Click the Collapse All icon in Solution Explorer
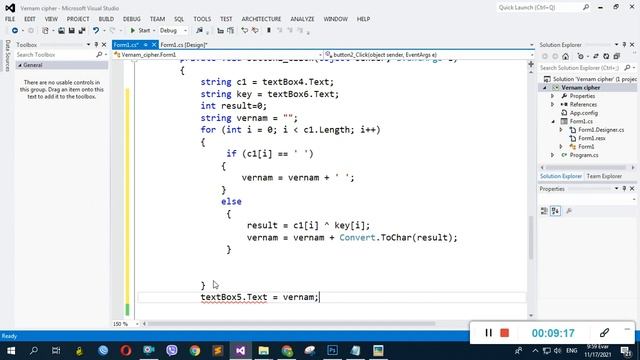The width and height of the screenshot is (640, 360). [x=617, y=56]
